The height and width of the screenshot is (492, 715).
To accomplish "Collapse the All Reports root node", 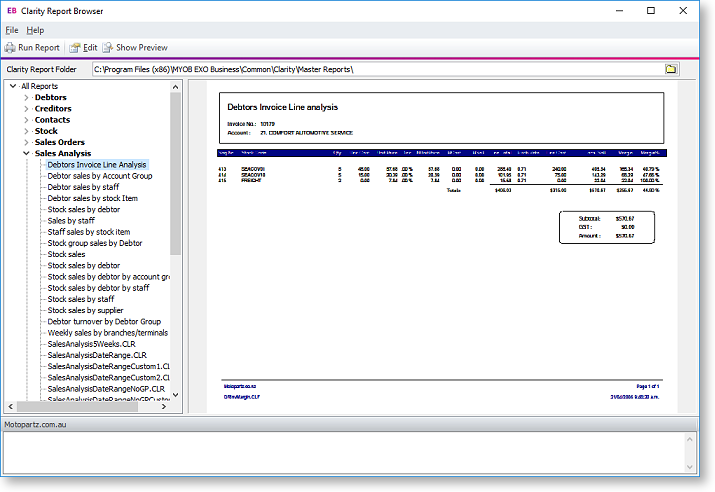I will click(x=13, y=87).
